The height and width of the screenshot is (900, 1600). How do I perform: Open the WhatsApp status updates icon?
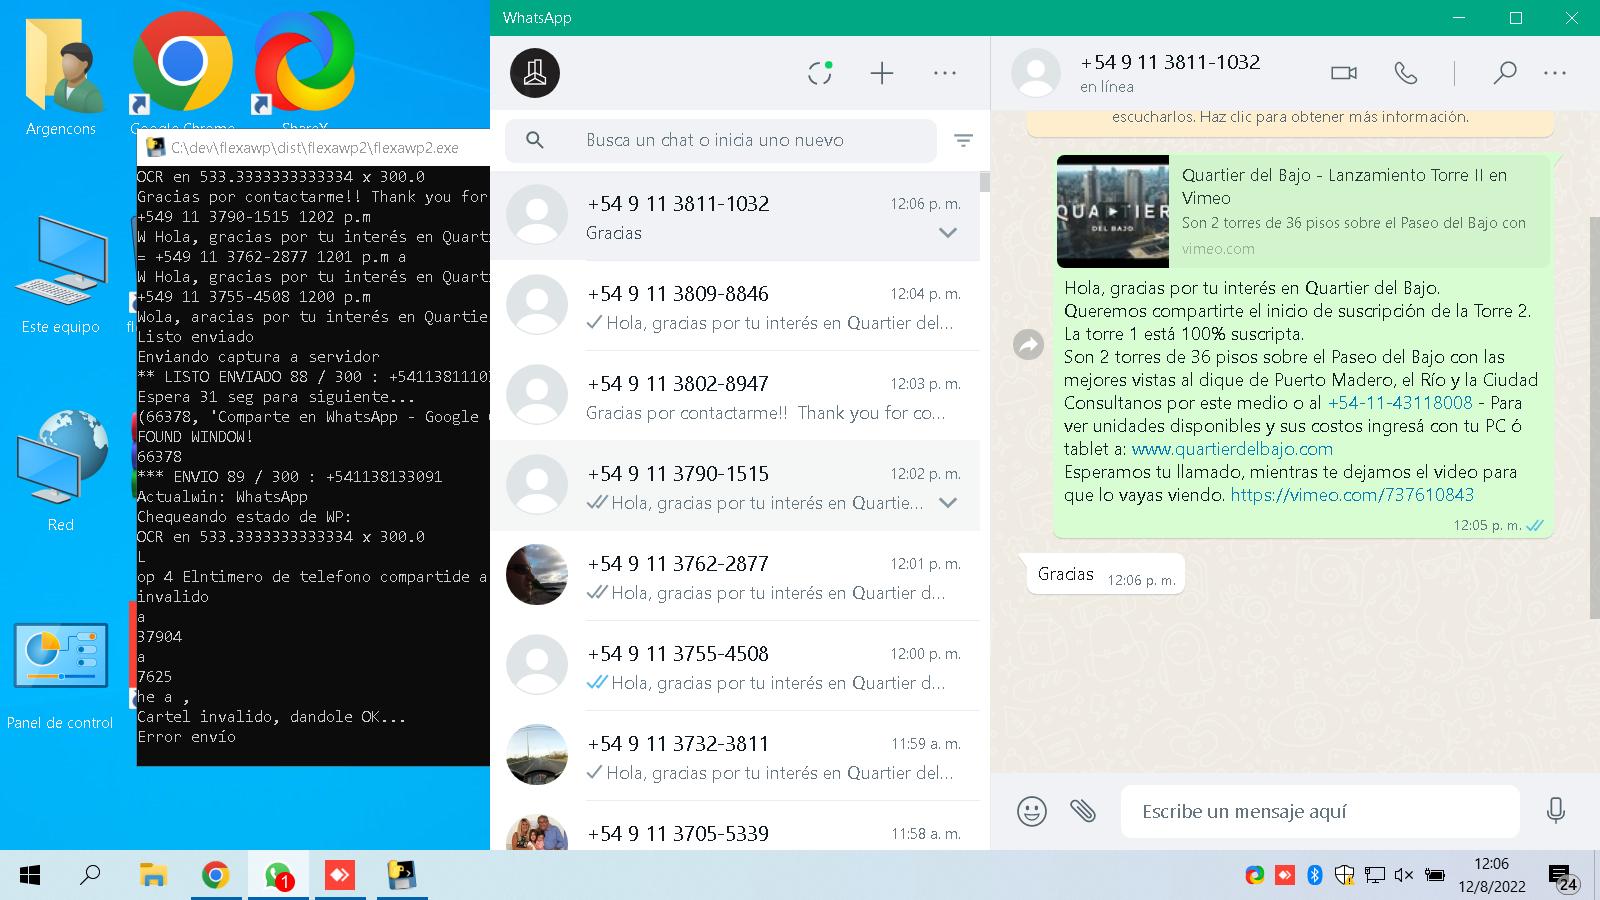pos(820,73)
